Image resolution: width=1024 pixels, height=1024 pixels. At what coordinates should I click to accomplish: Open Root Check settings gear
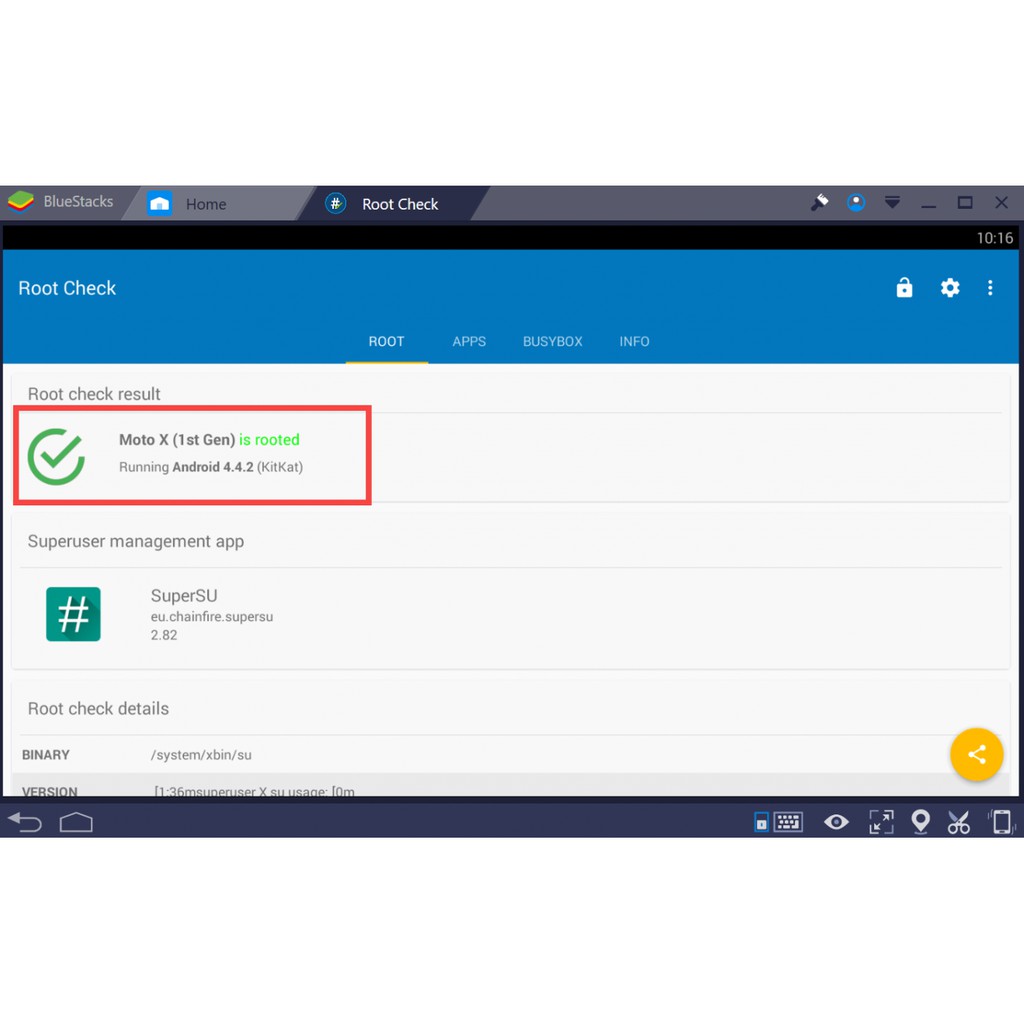point(950,288)
